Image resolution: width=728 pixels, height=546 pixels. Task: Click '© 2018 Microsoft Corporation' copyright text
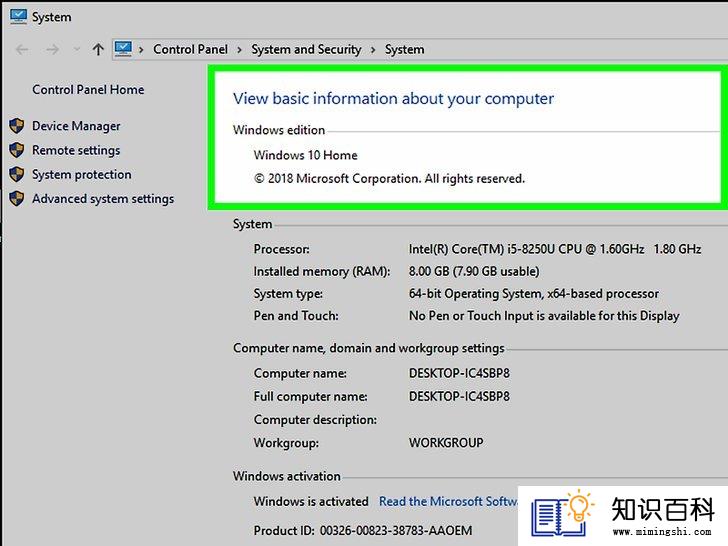coord(389,179)
